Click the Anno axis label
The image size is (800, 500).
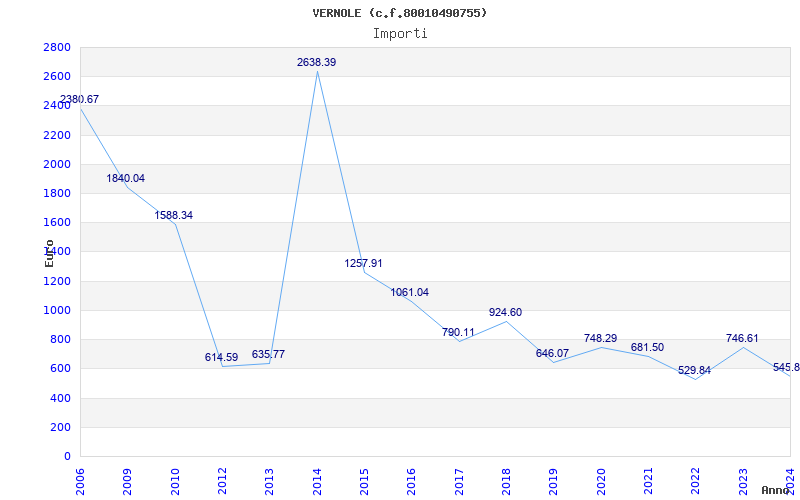[x=776, y=490]
